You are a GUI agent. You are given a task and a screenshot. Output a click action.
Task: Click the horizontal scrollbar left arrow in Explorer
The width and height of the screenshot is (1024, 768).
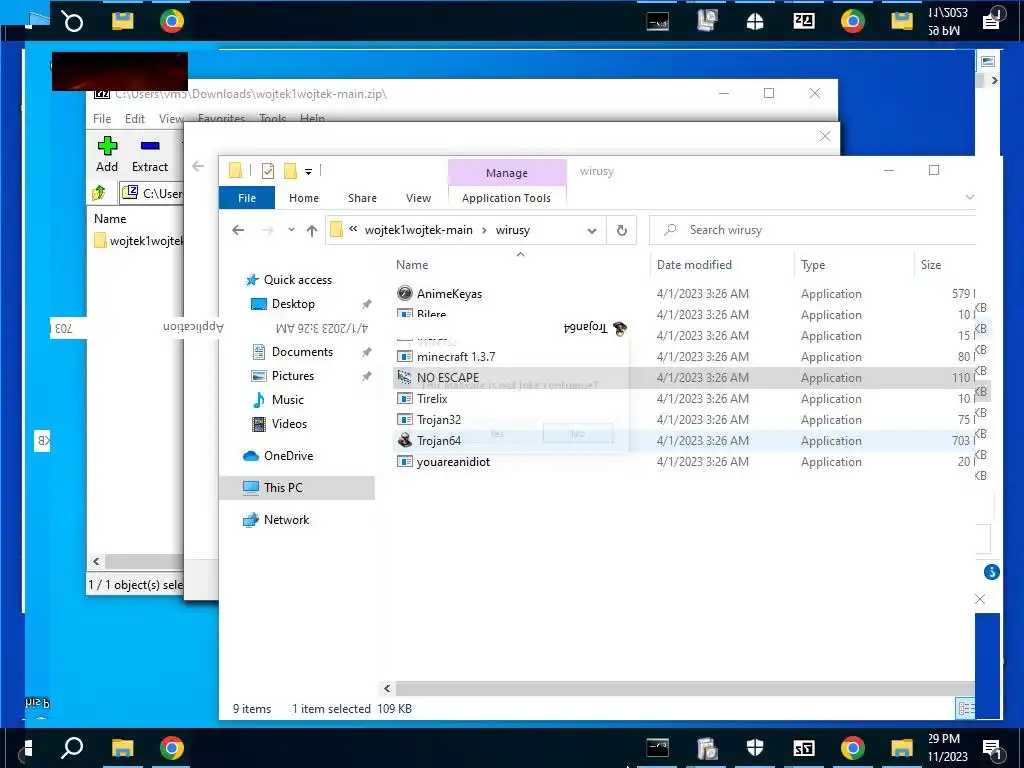[387, 688]
